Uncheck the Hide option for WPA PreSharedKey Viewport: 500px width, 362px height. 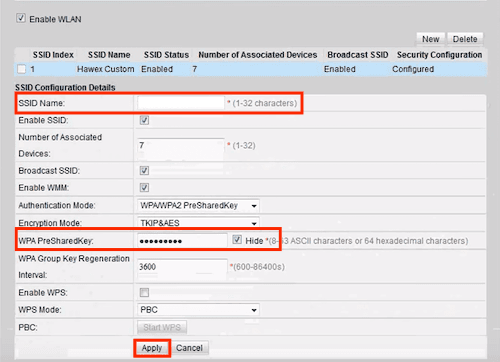pyautogui.click(x=237, y=240)
